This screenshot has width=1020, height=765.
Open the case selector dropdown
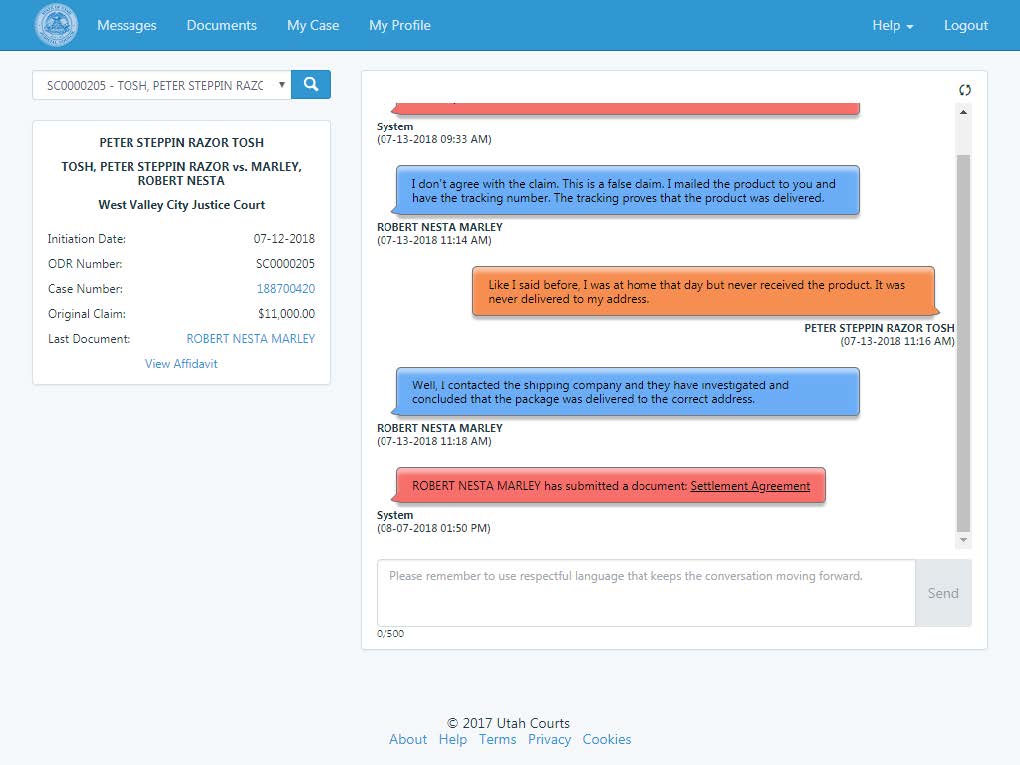point(162,86)
